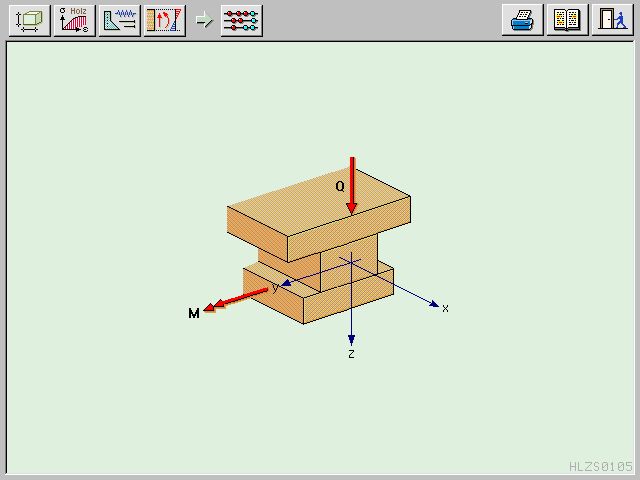Viewport: 640px width, 480px height.
Task: Select the stress diagram icon
Action: tap(164, 20)
